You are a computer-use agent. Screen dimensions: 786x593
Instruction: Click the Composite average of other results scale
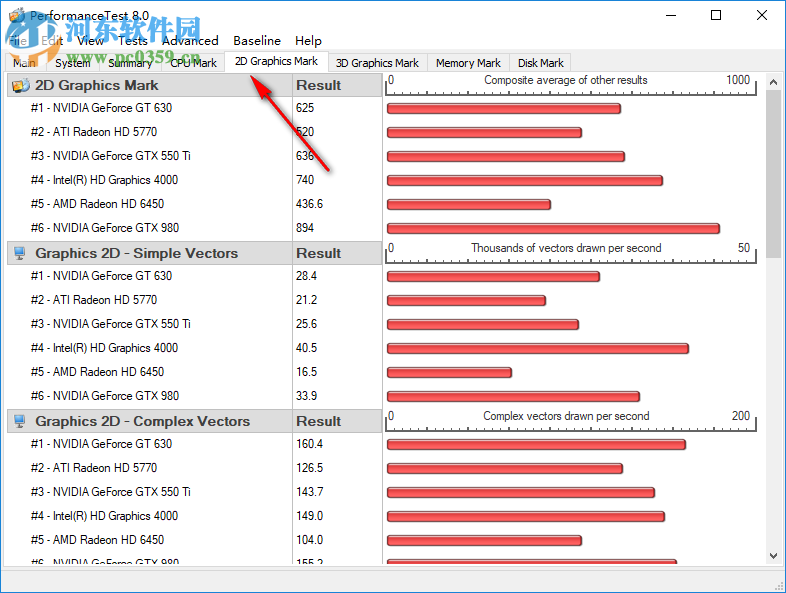(x=570, y=85)
